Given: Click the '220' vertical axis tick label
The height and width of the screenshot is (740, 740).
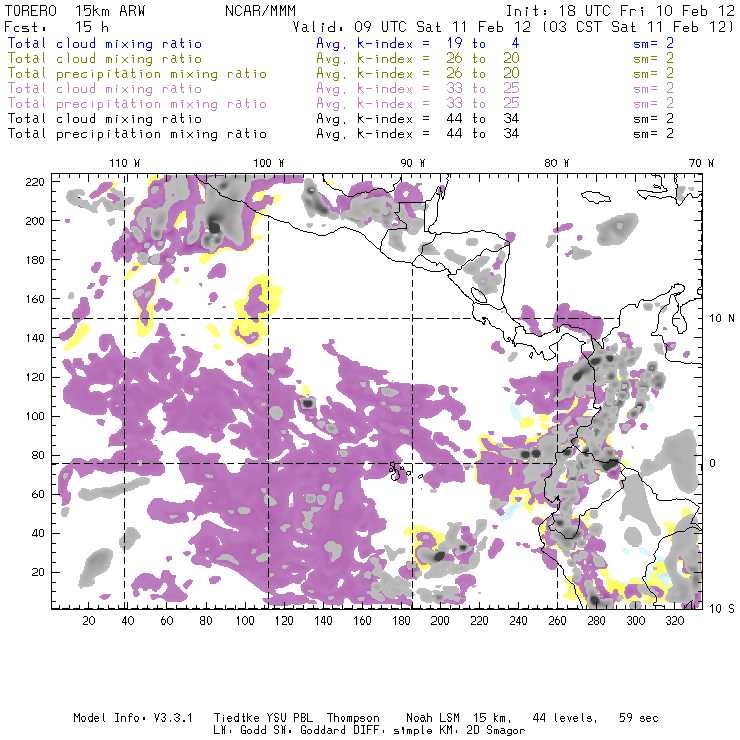Looking at the screenshot, I should click(x=35, y=182).
